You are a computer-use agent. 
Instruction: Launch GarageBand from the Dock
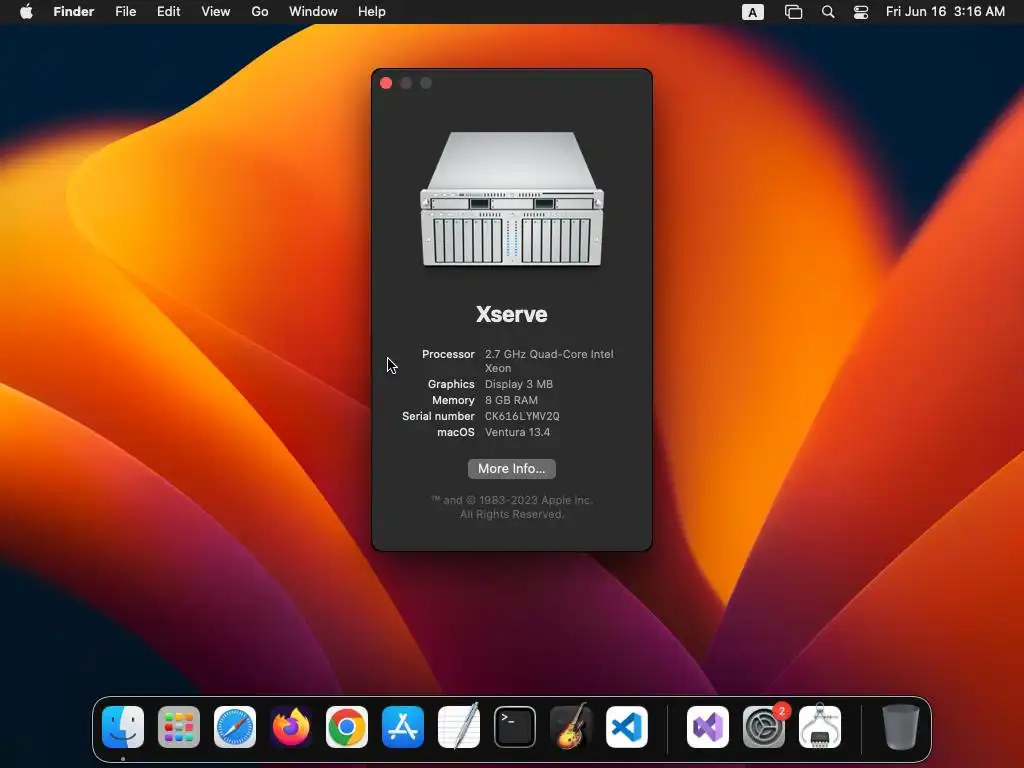pos(571,727)
